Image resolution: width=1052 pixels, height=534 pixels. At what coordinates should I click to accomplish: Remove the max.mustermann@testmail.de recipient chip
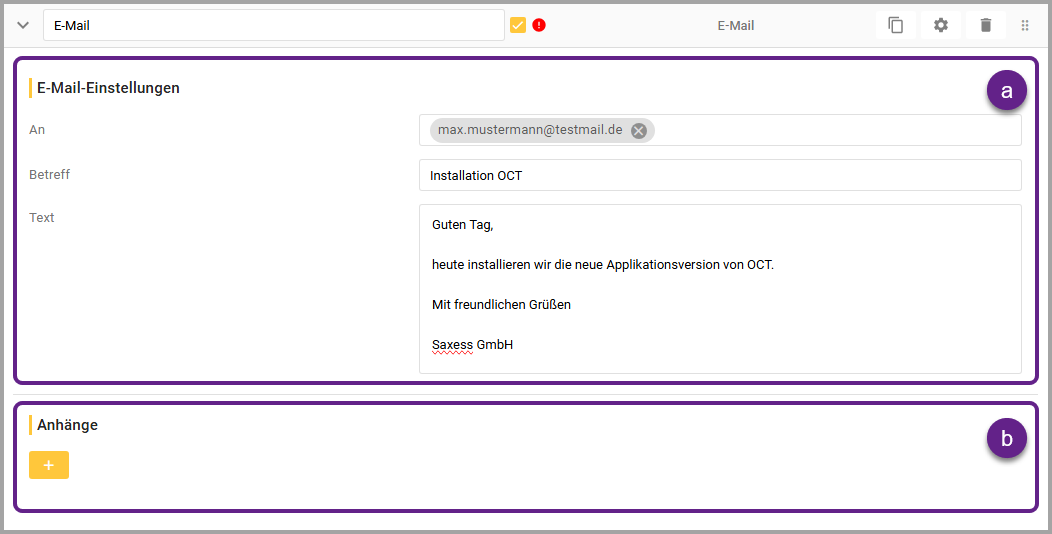pos(639,131)
